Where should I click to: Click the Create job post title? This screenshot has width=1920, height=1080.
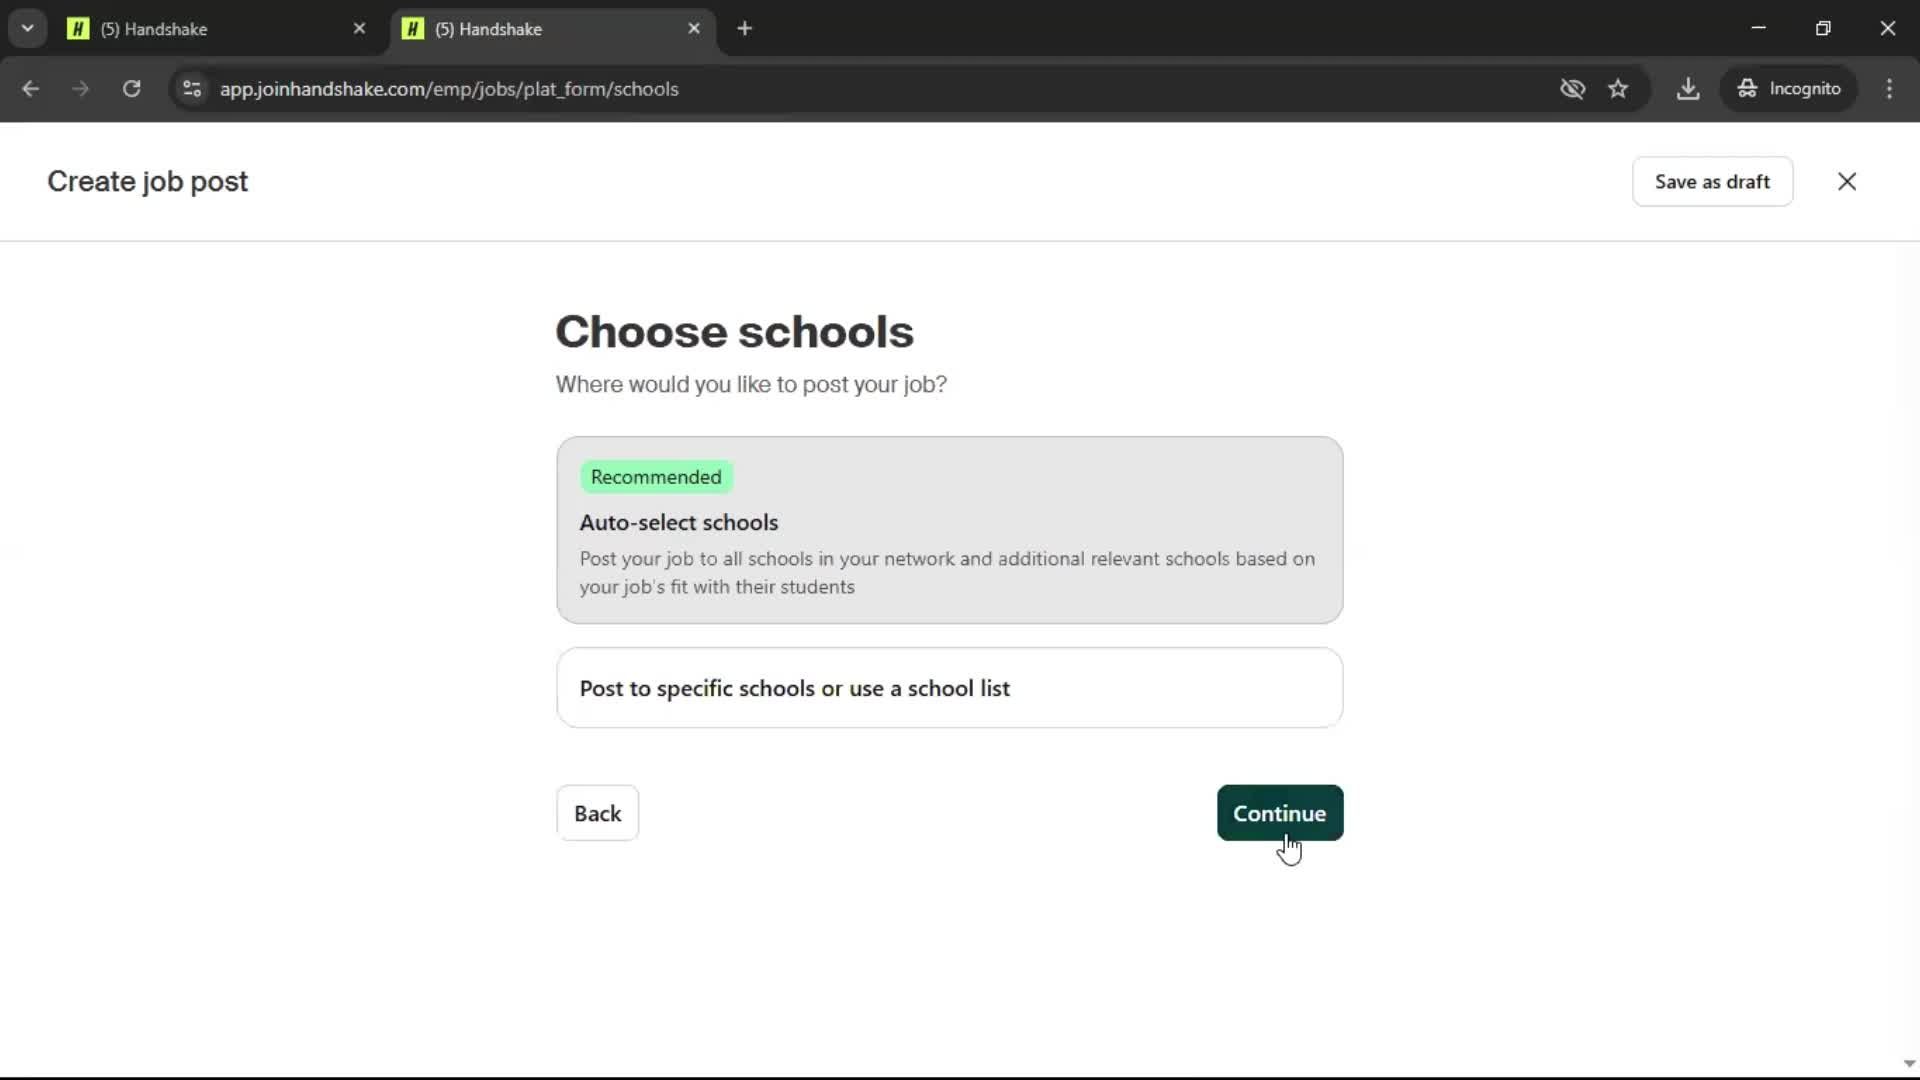pos(148,182)
